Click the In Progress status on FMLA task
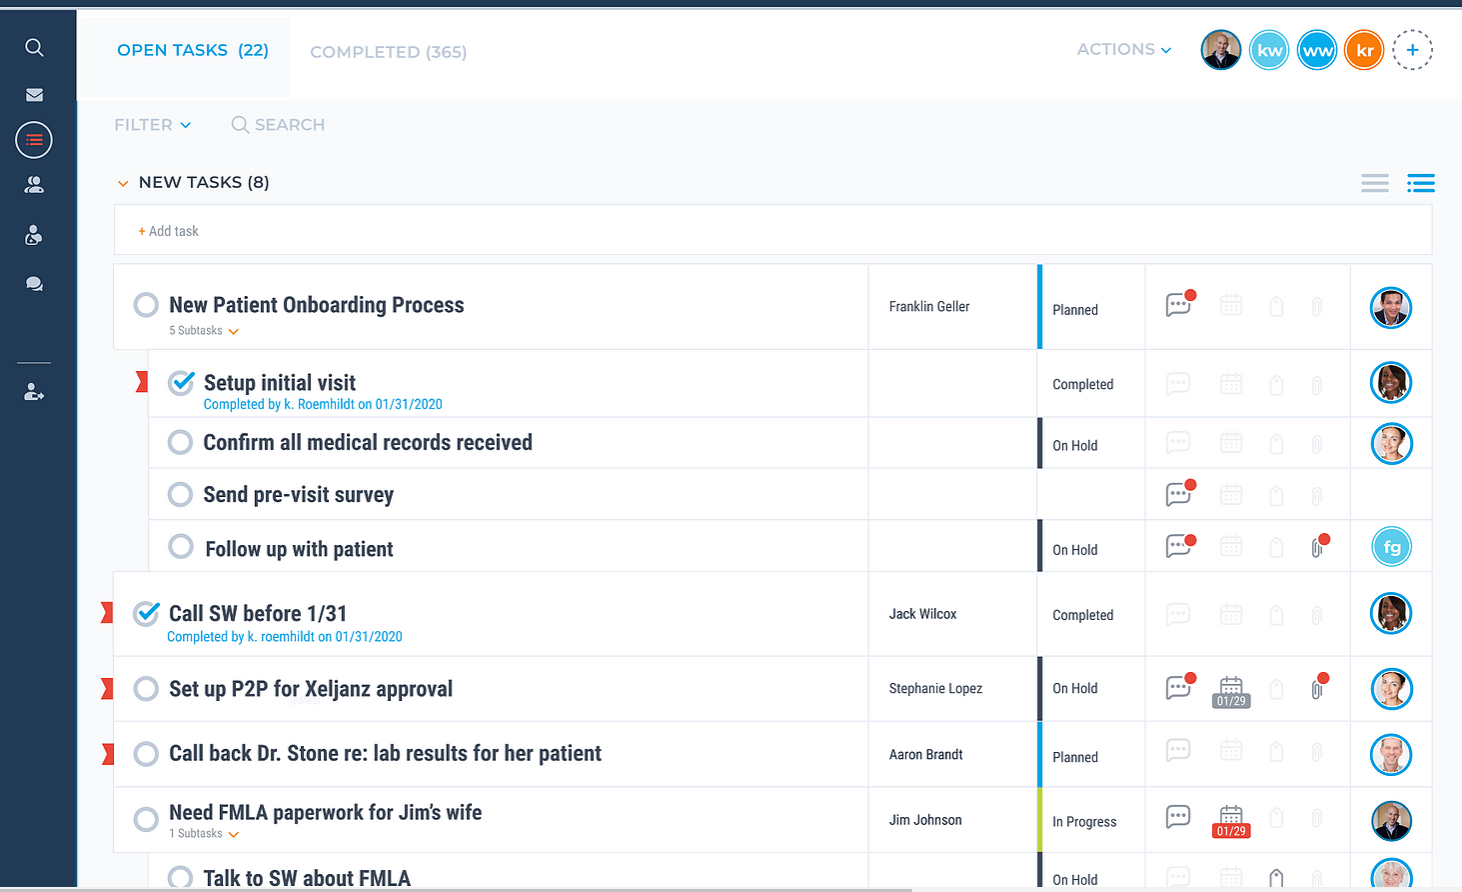1462x892 pixels. coord(1084,822)
